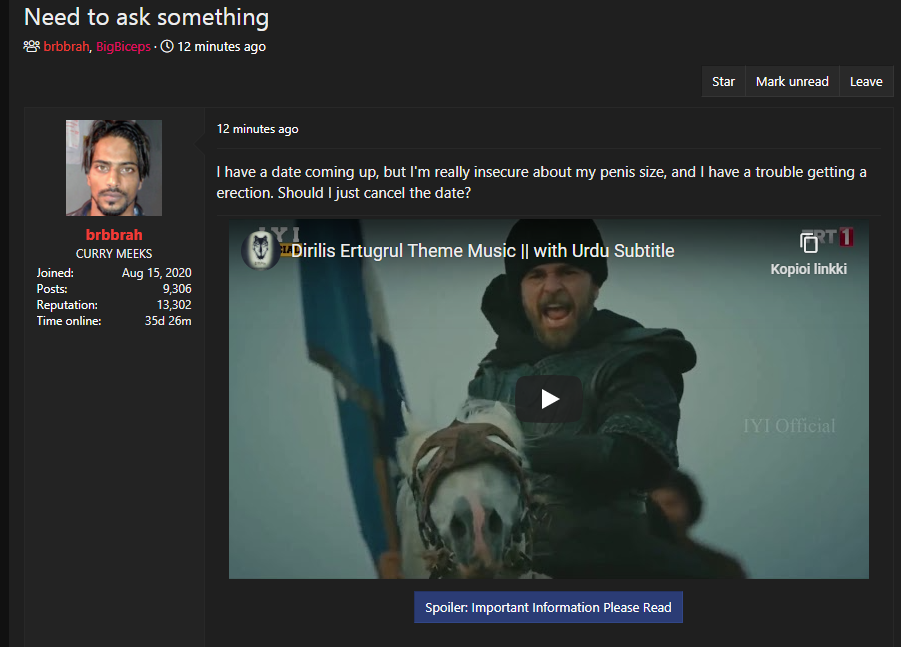Viewport: 901px width, 647px height.
Task: Copy the video link icon
Action: tap(809, 244)
